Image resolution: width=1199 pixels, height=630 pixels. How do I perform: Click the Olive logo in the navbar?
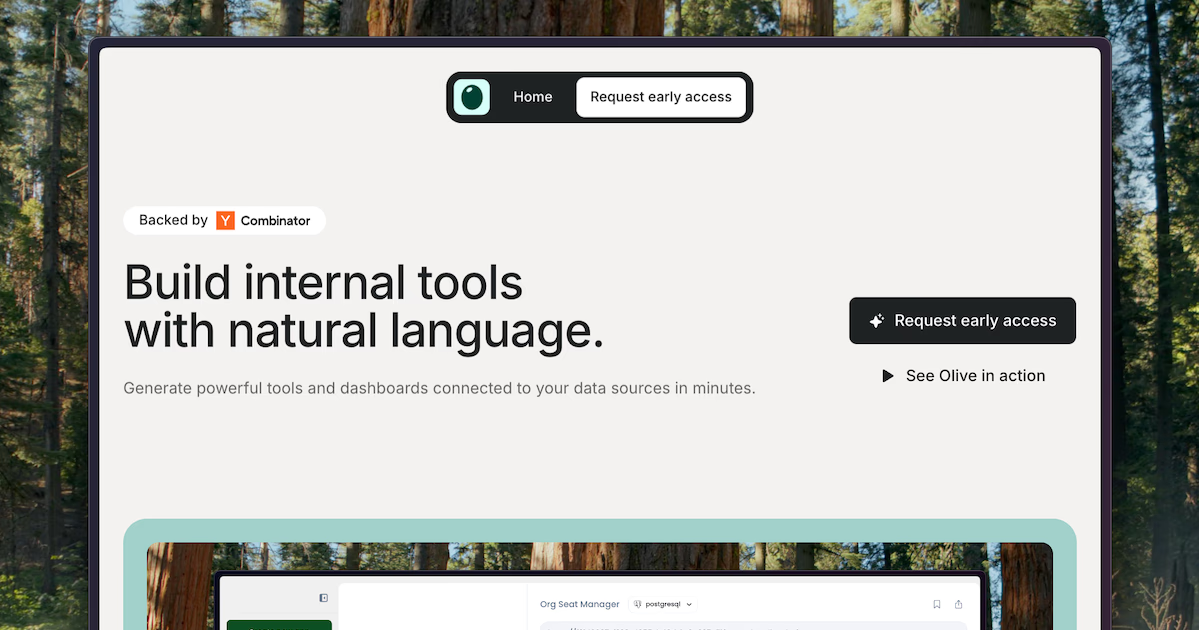(x=471, y=97)
